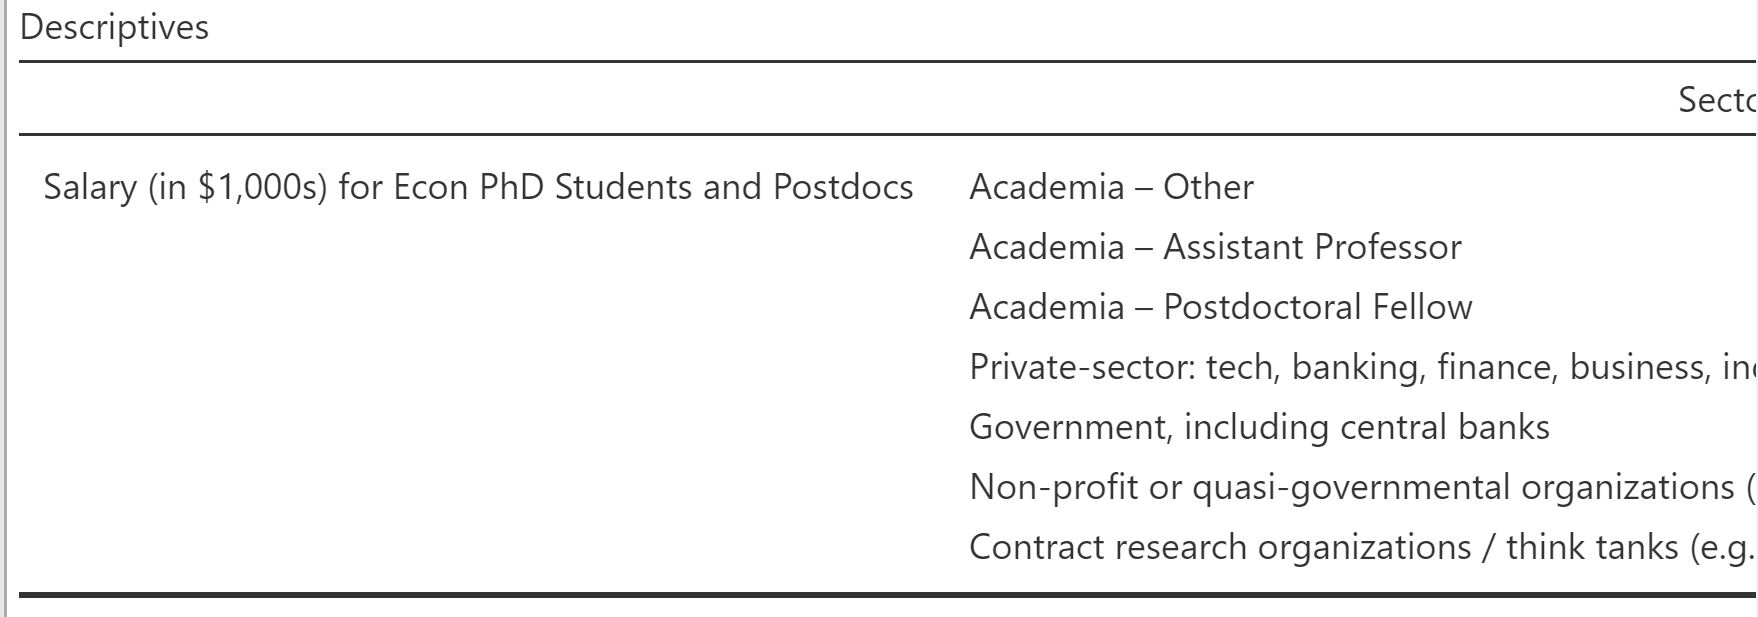The height and width of the screenshot is (617, 1758).
Task: Click the Academia – Postdoctoral Fellow entry
Action: (1220, 307)
